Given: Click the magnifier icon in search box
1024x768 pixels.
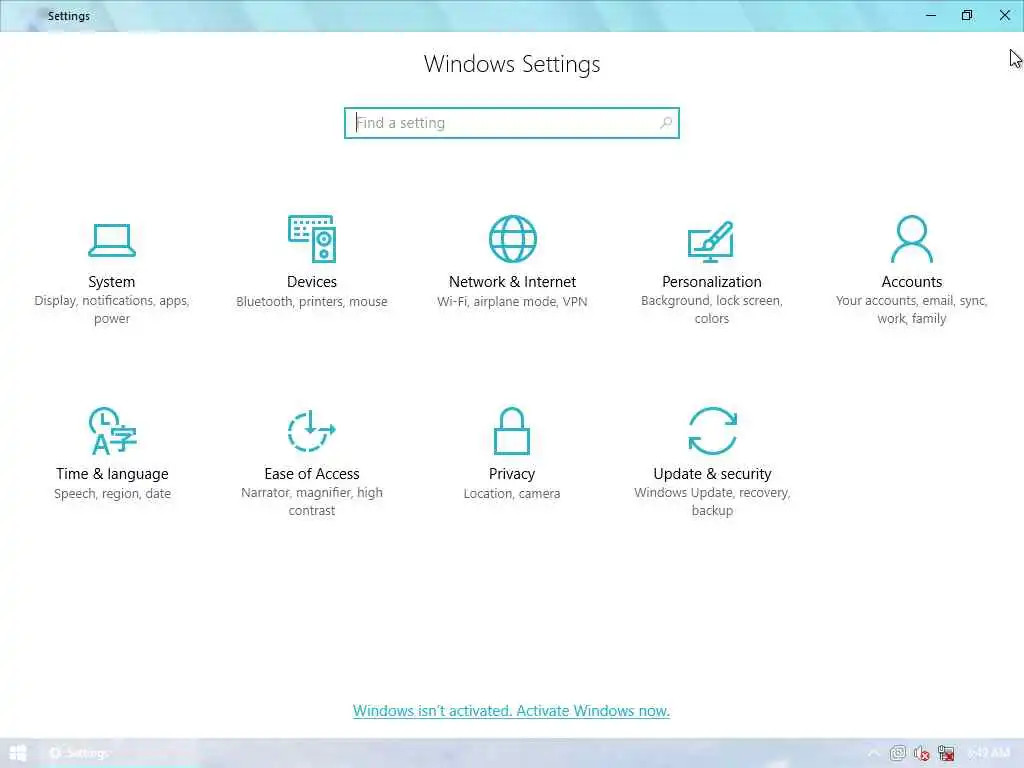Looking at the screenshot, I should (x=666, y=123).
